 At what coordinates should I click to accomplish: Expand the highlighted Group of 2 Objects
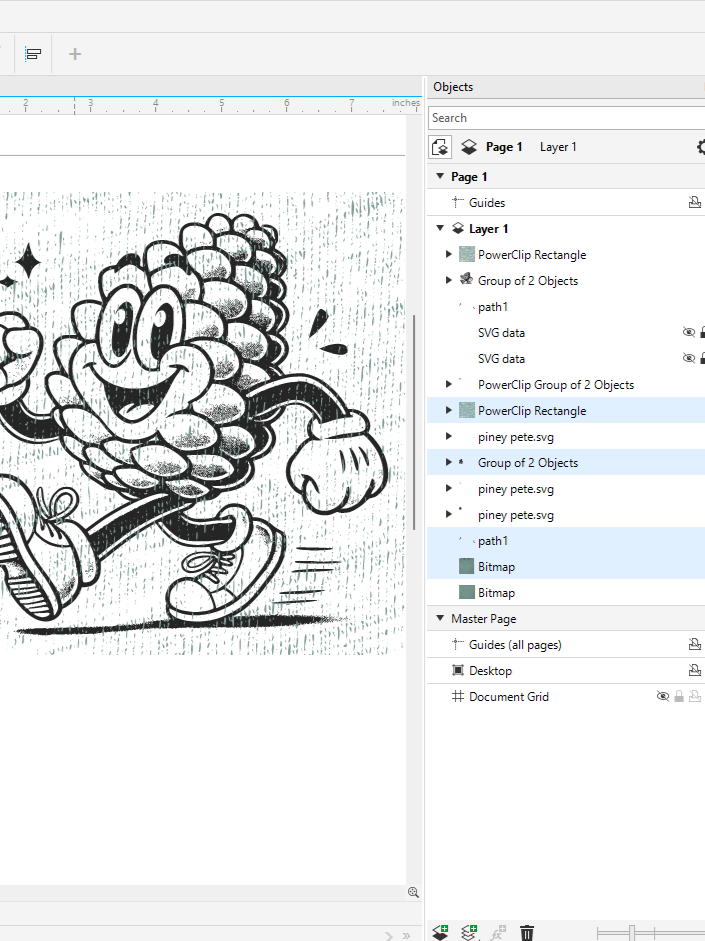point(448,462)
